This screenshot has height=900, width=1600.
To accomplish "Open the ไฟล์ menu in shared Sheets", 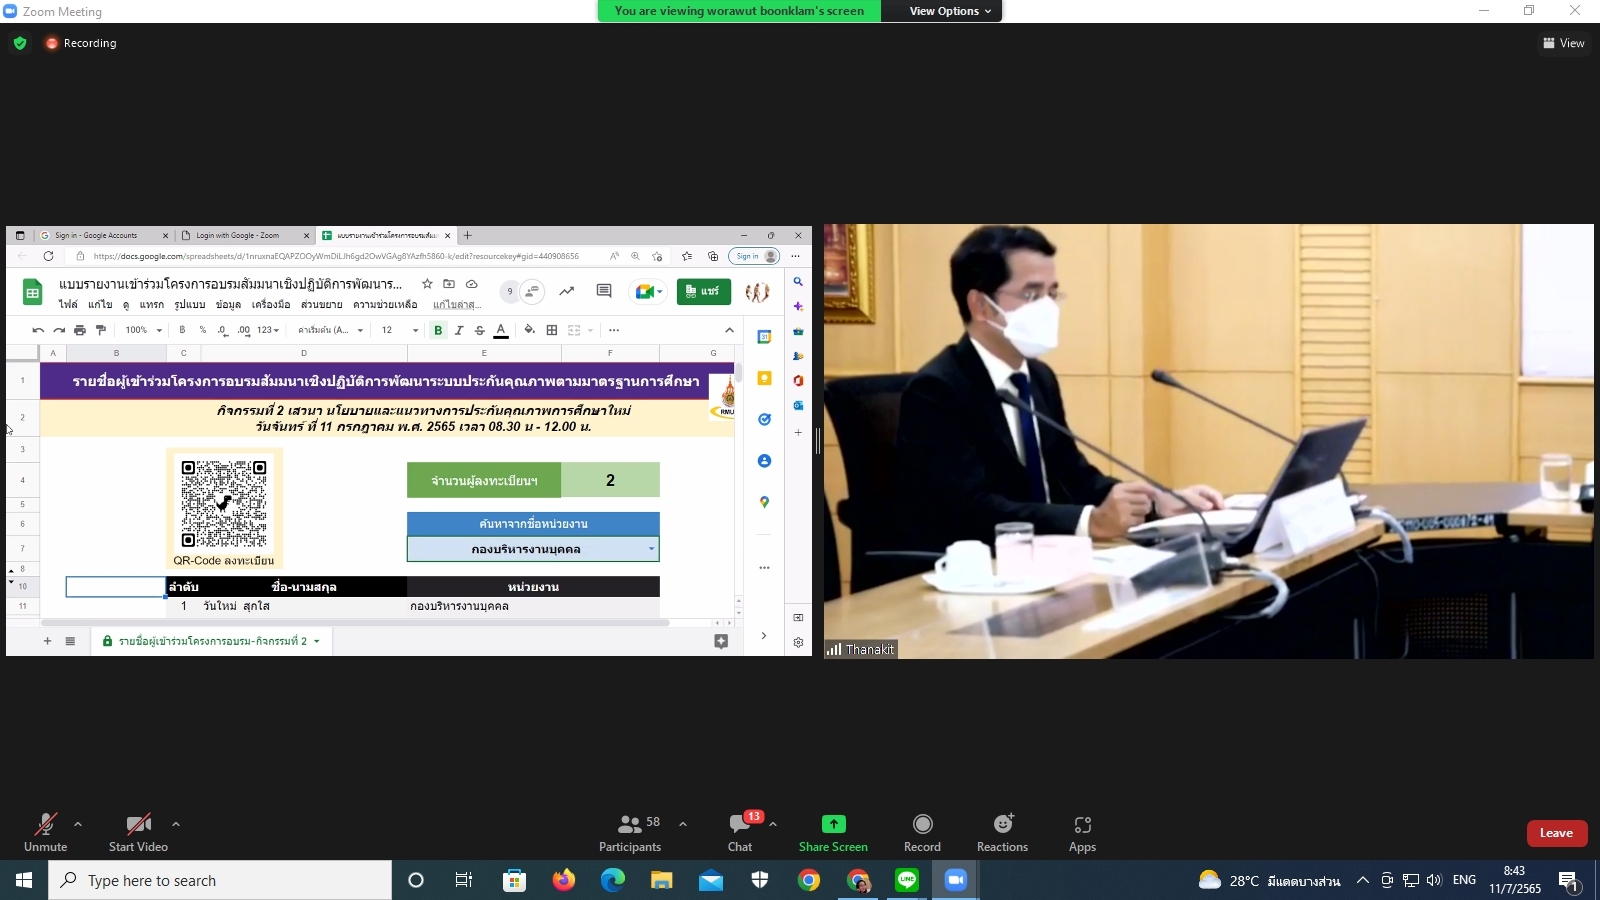I will pyautogui.click(x=68, y=304).
